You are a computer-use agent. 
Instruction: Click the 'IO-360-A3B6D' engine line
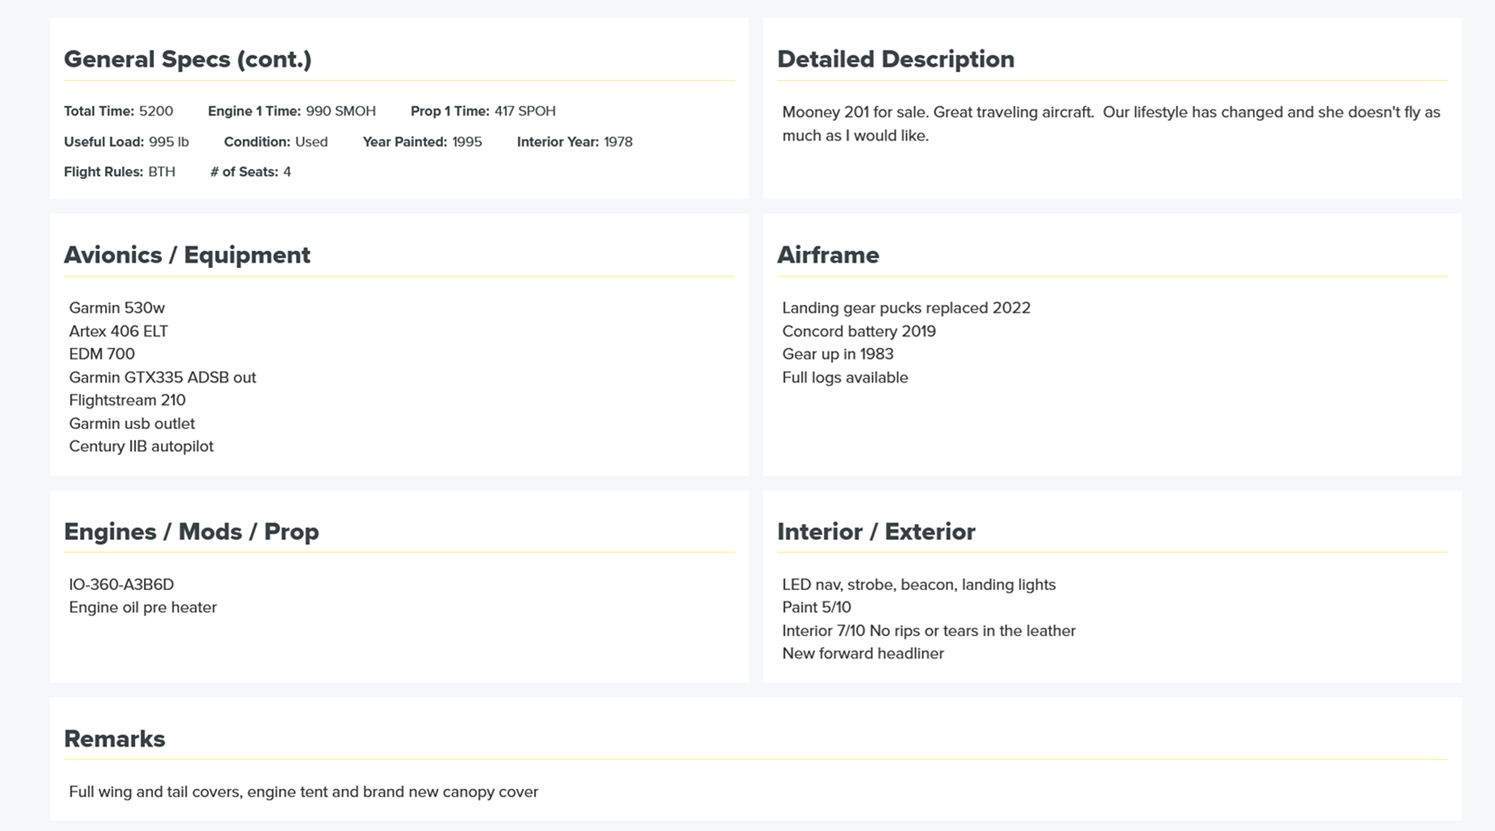tap(121, 584)
